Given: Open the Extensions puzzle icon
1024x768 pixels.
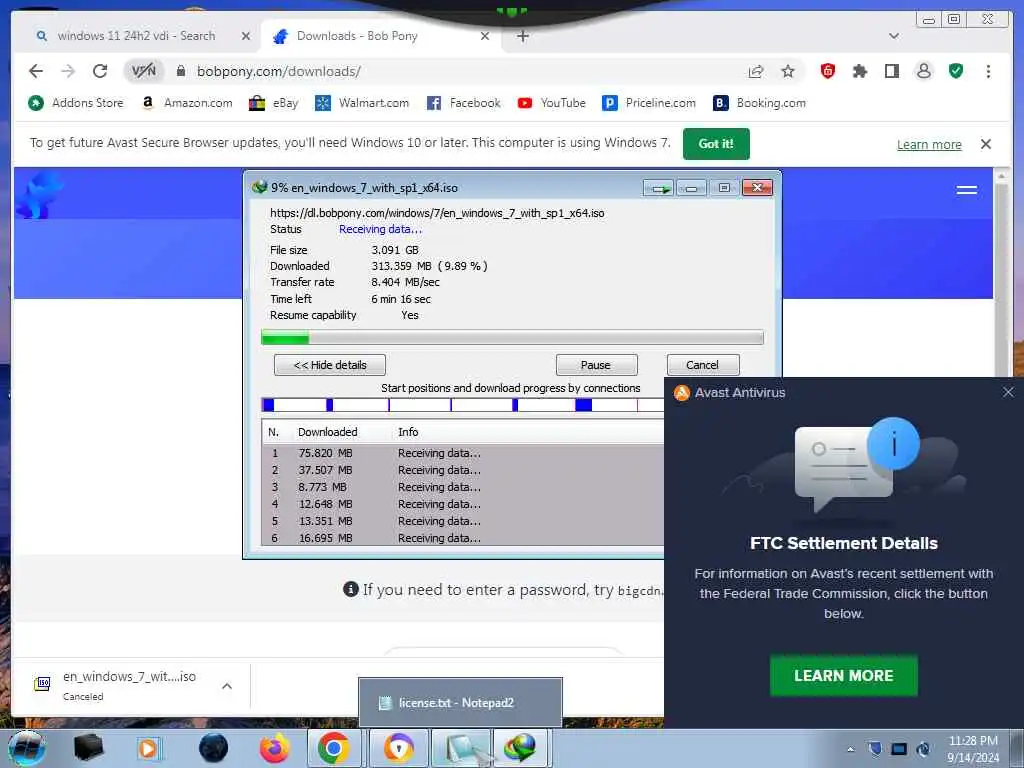Looking at the screenshot, I should click(859, 71).
